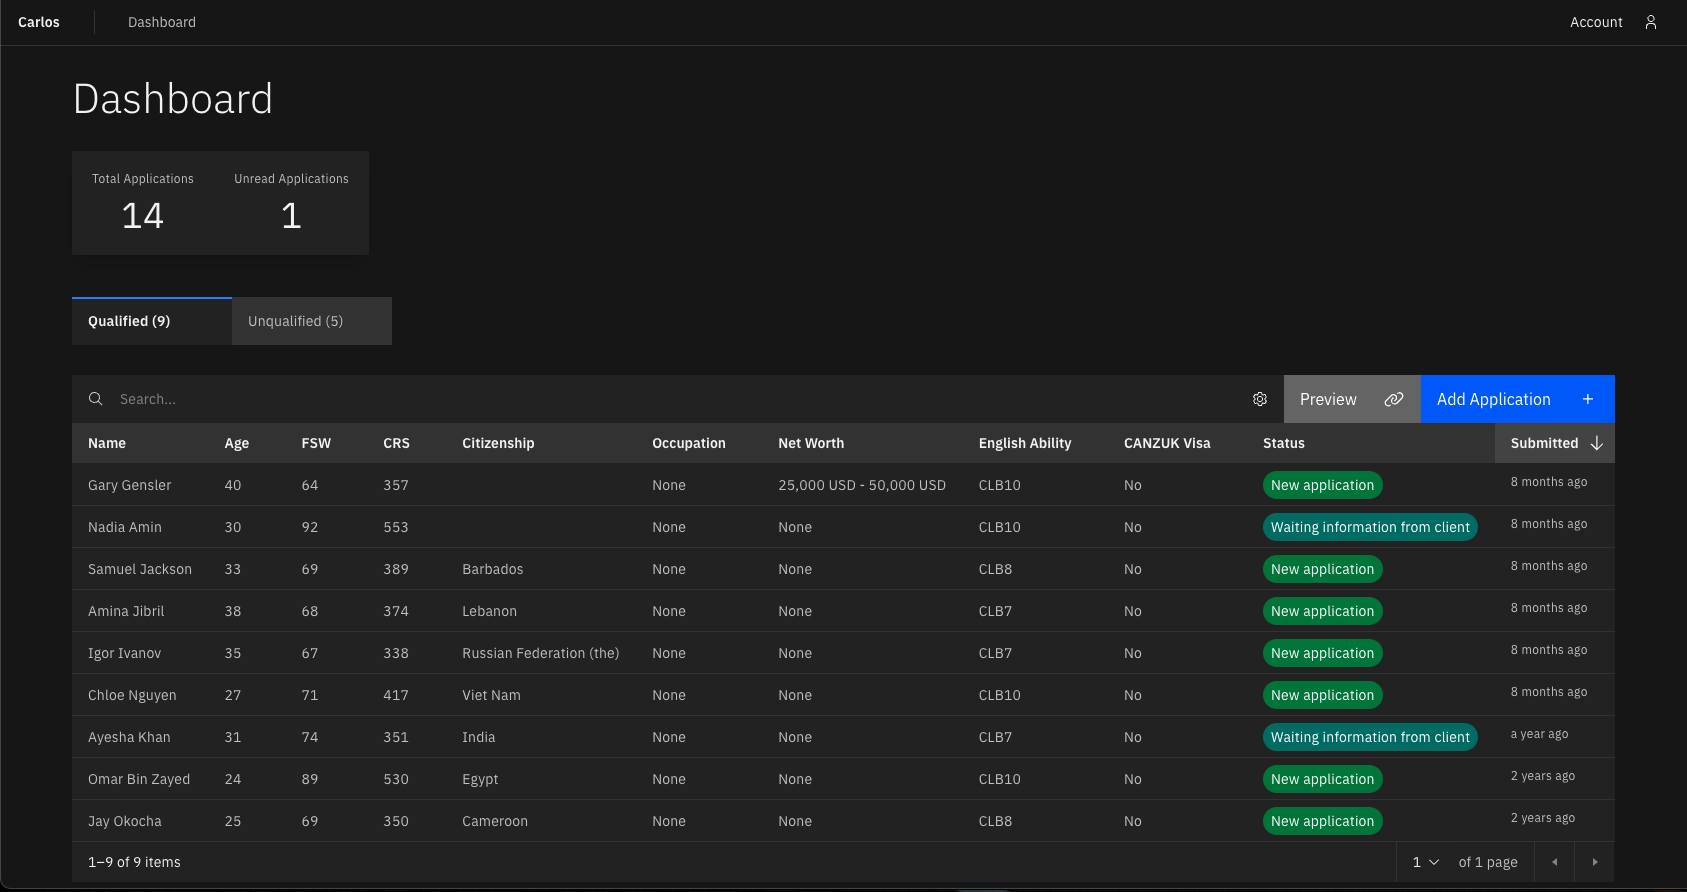Open the page number dropdown

point(1425,862)
